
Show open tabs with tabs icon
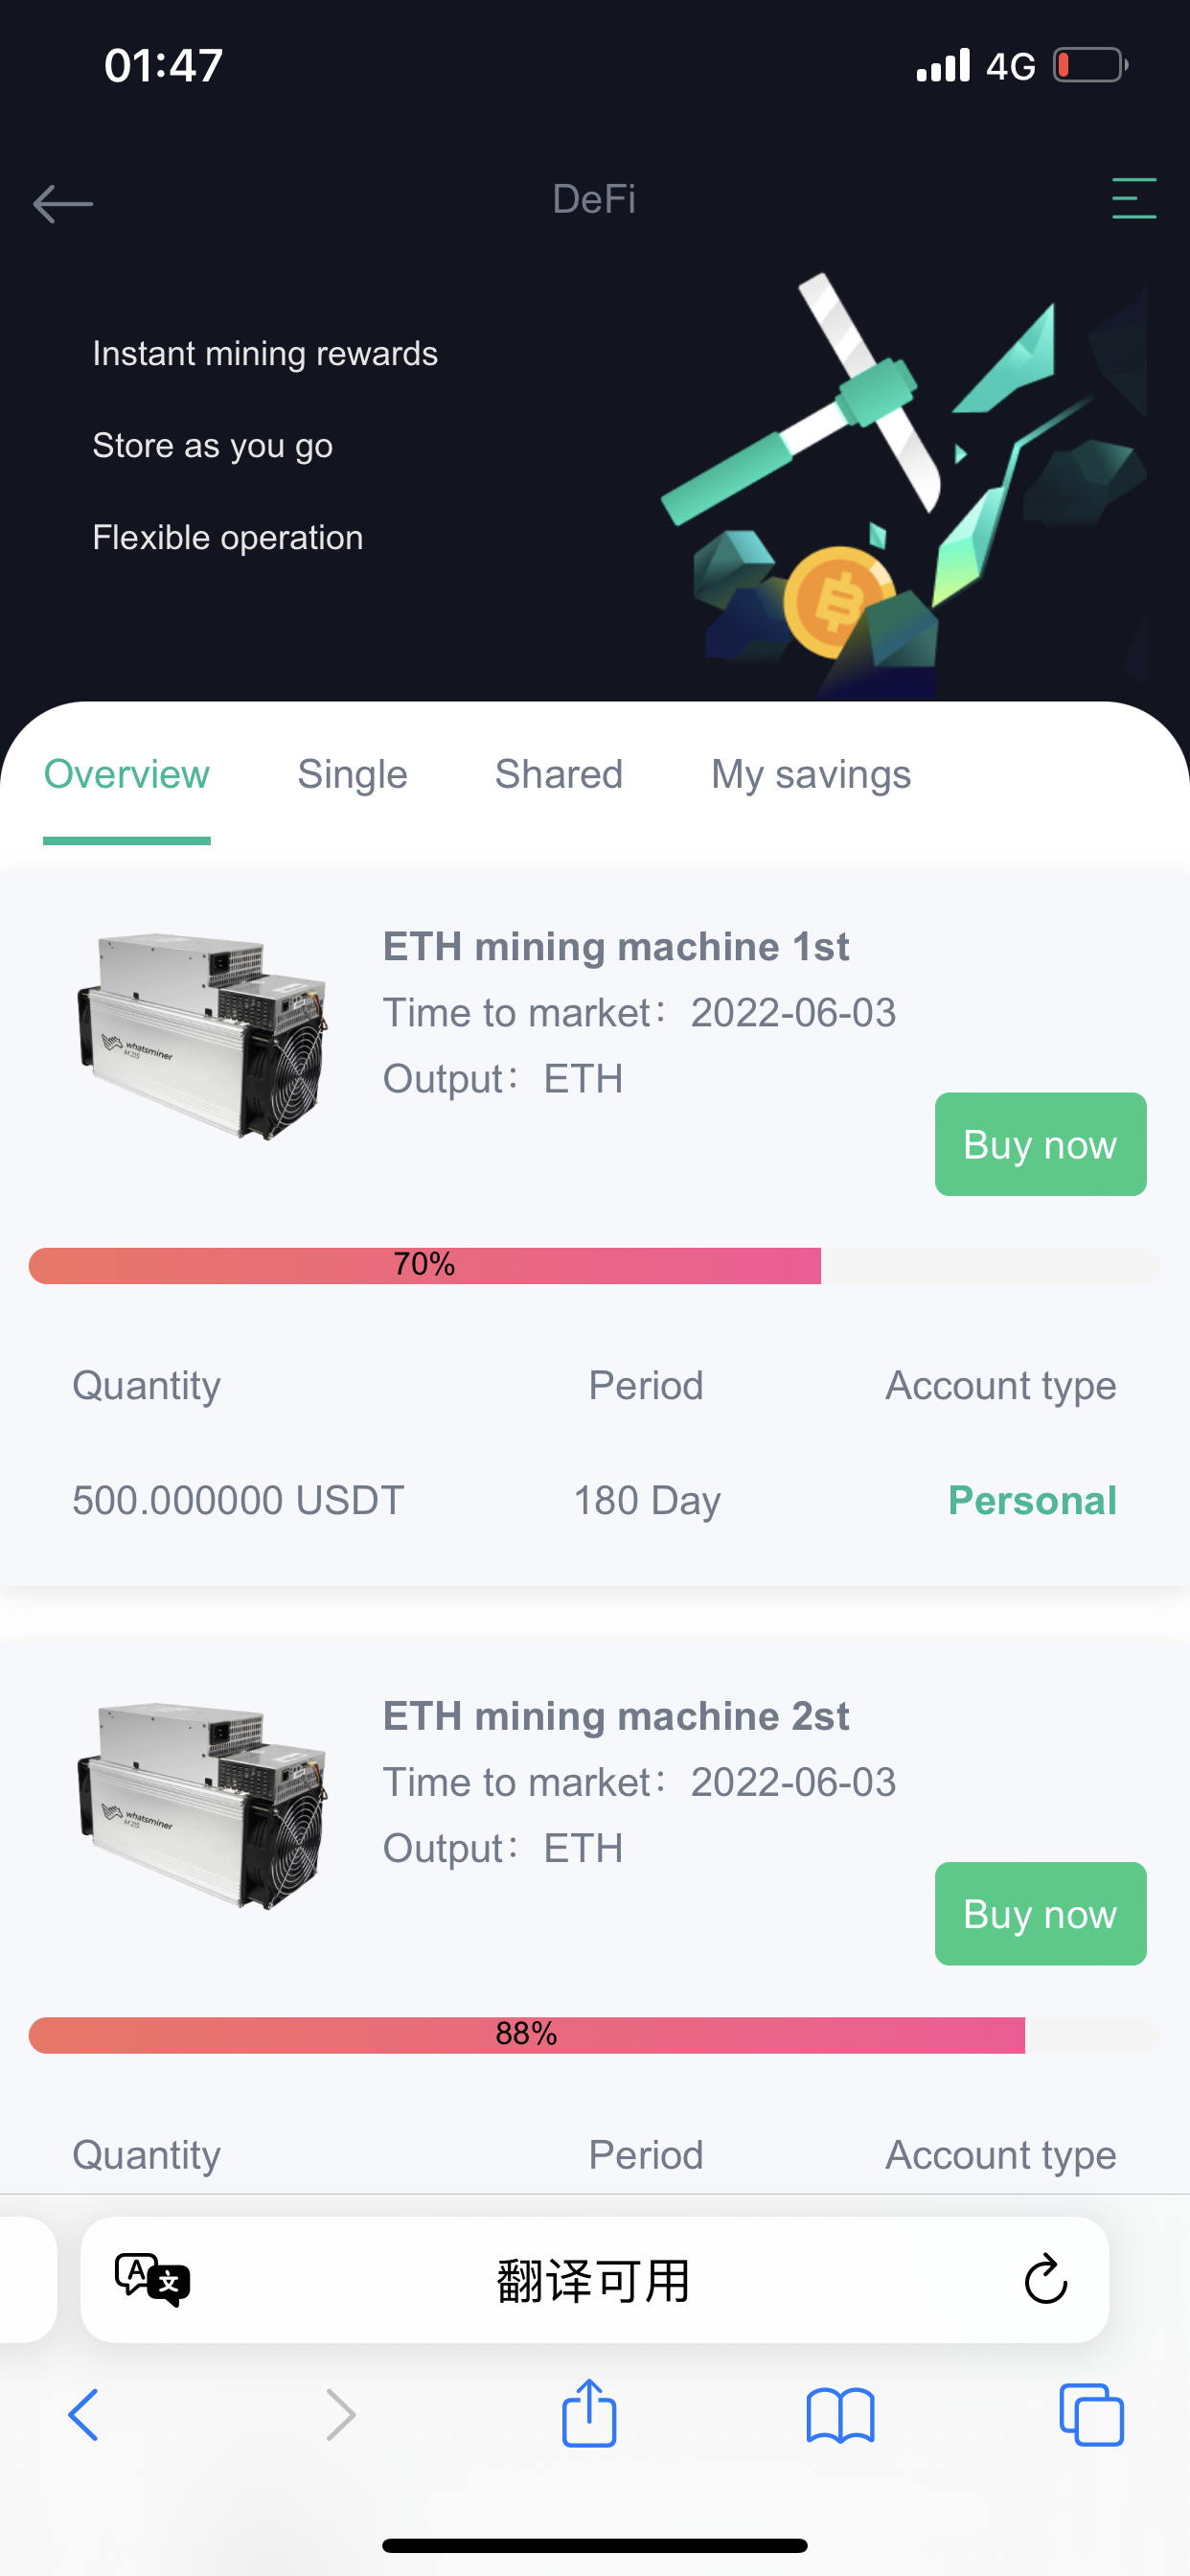[1091, 2415]
